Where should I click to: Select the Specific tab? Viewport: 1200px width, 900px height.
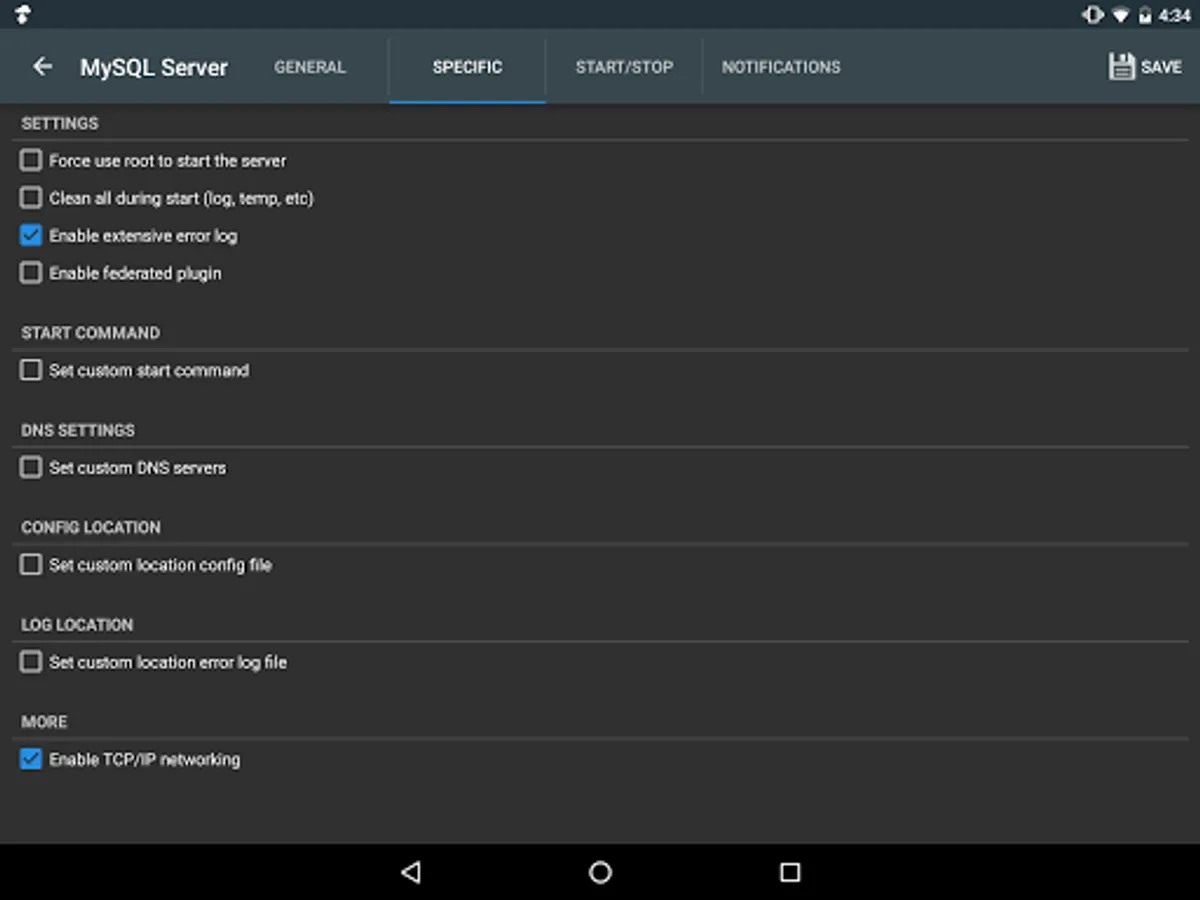[467, 67]
